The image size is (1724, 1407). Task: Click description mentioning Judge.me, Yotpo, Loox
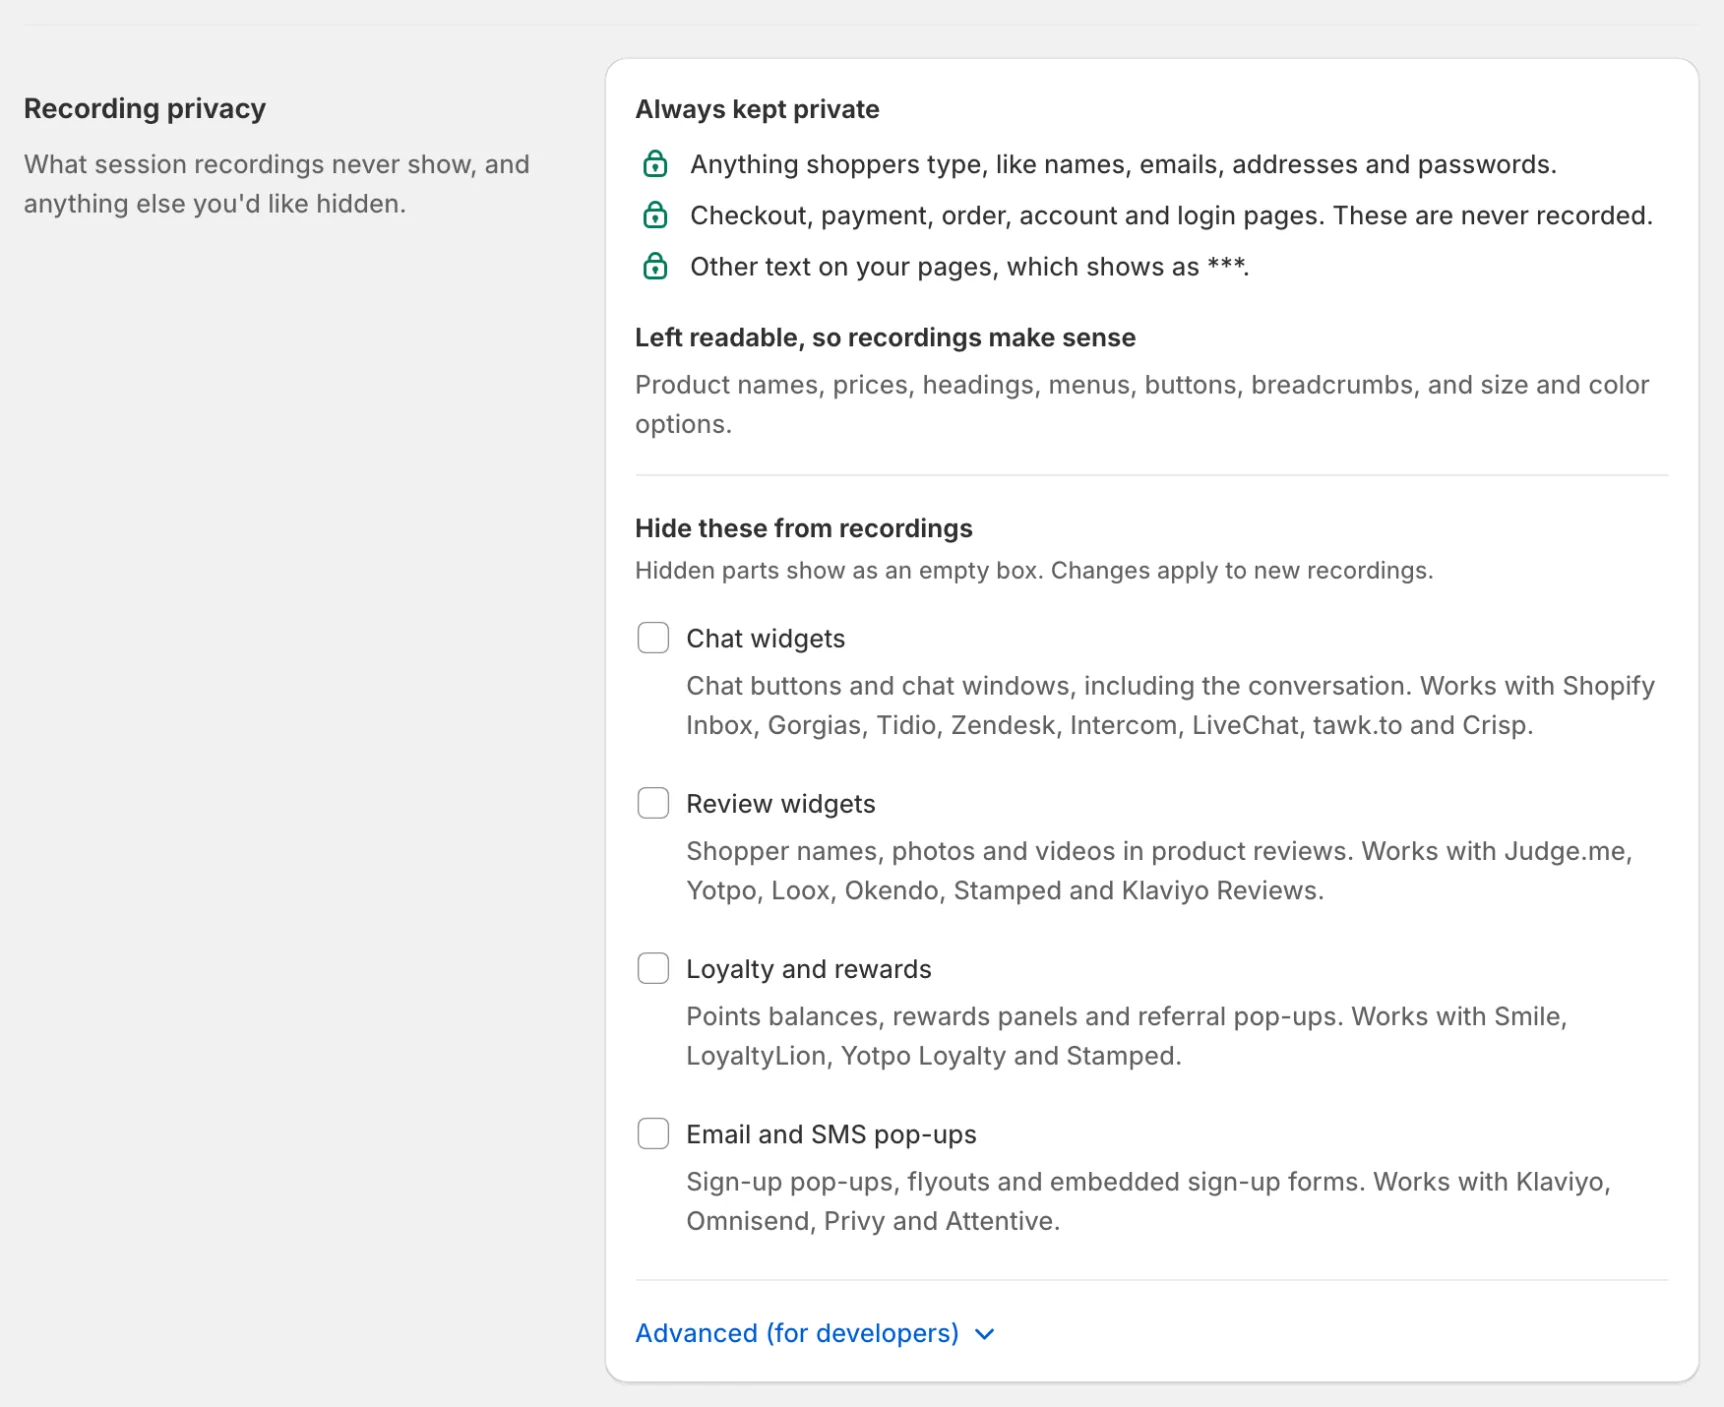[x=1159, y=871]
